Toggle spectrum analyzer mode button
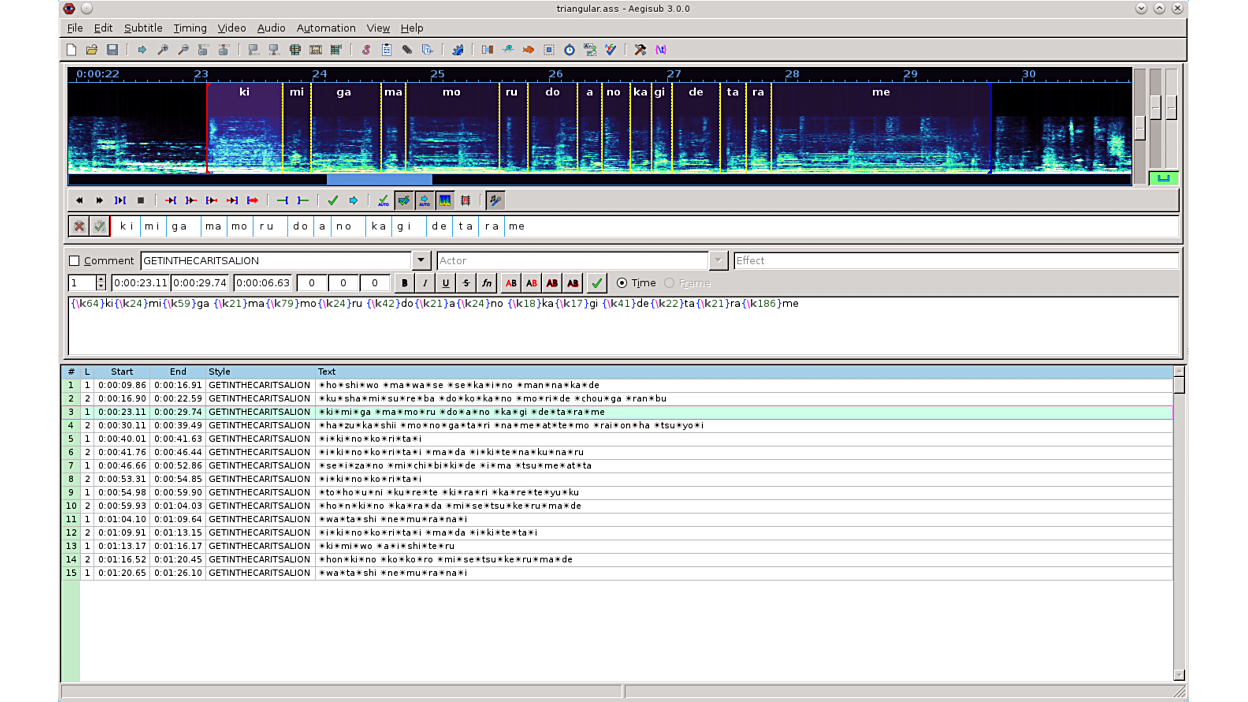Screen dimensions: 1248x702 (445, 200)
